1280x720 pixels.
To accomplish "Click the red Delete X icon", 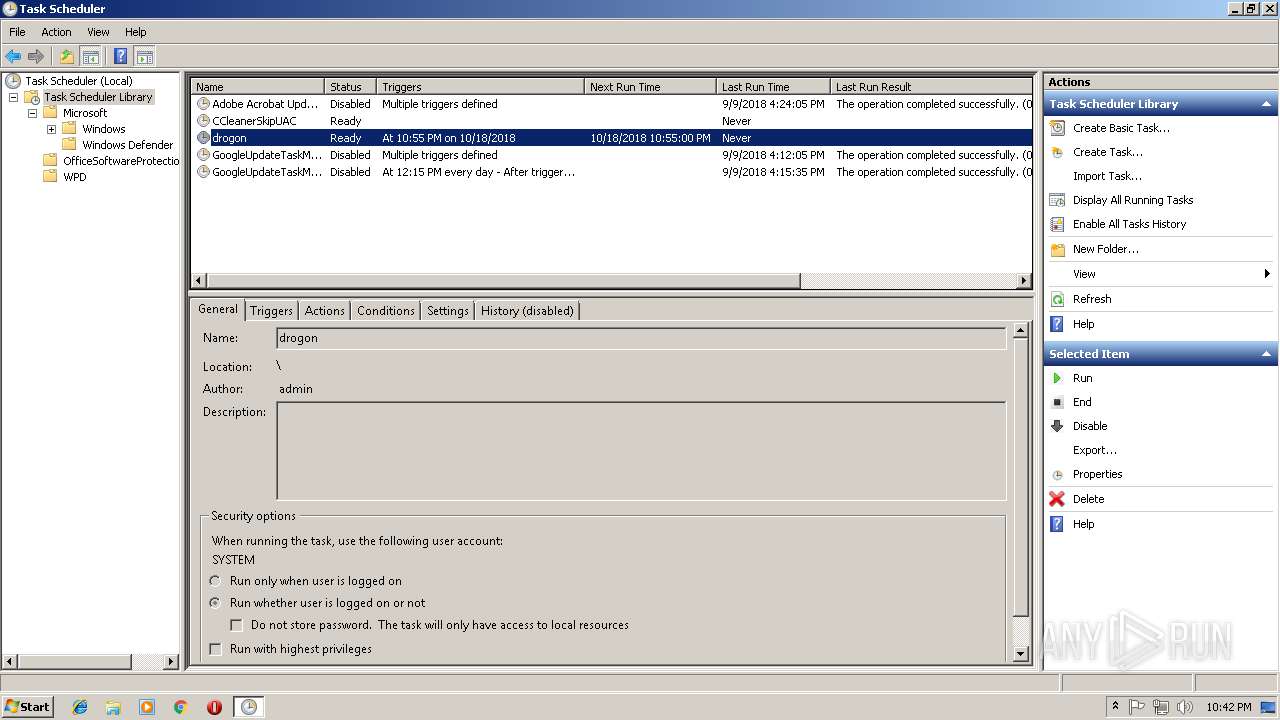I will [1057, 499].
